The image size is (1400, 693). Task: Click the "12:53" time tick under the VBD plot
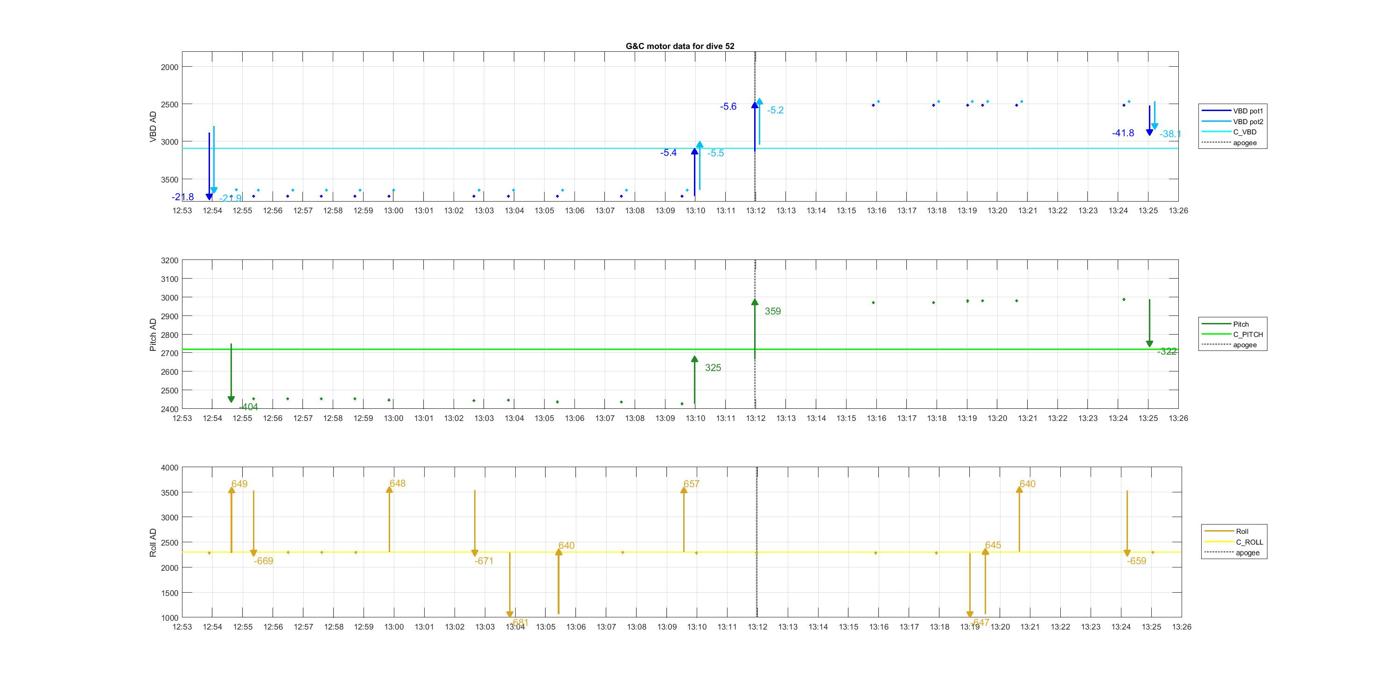(x=182, y=210)
